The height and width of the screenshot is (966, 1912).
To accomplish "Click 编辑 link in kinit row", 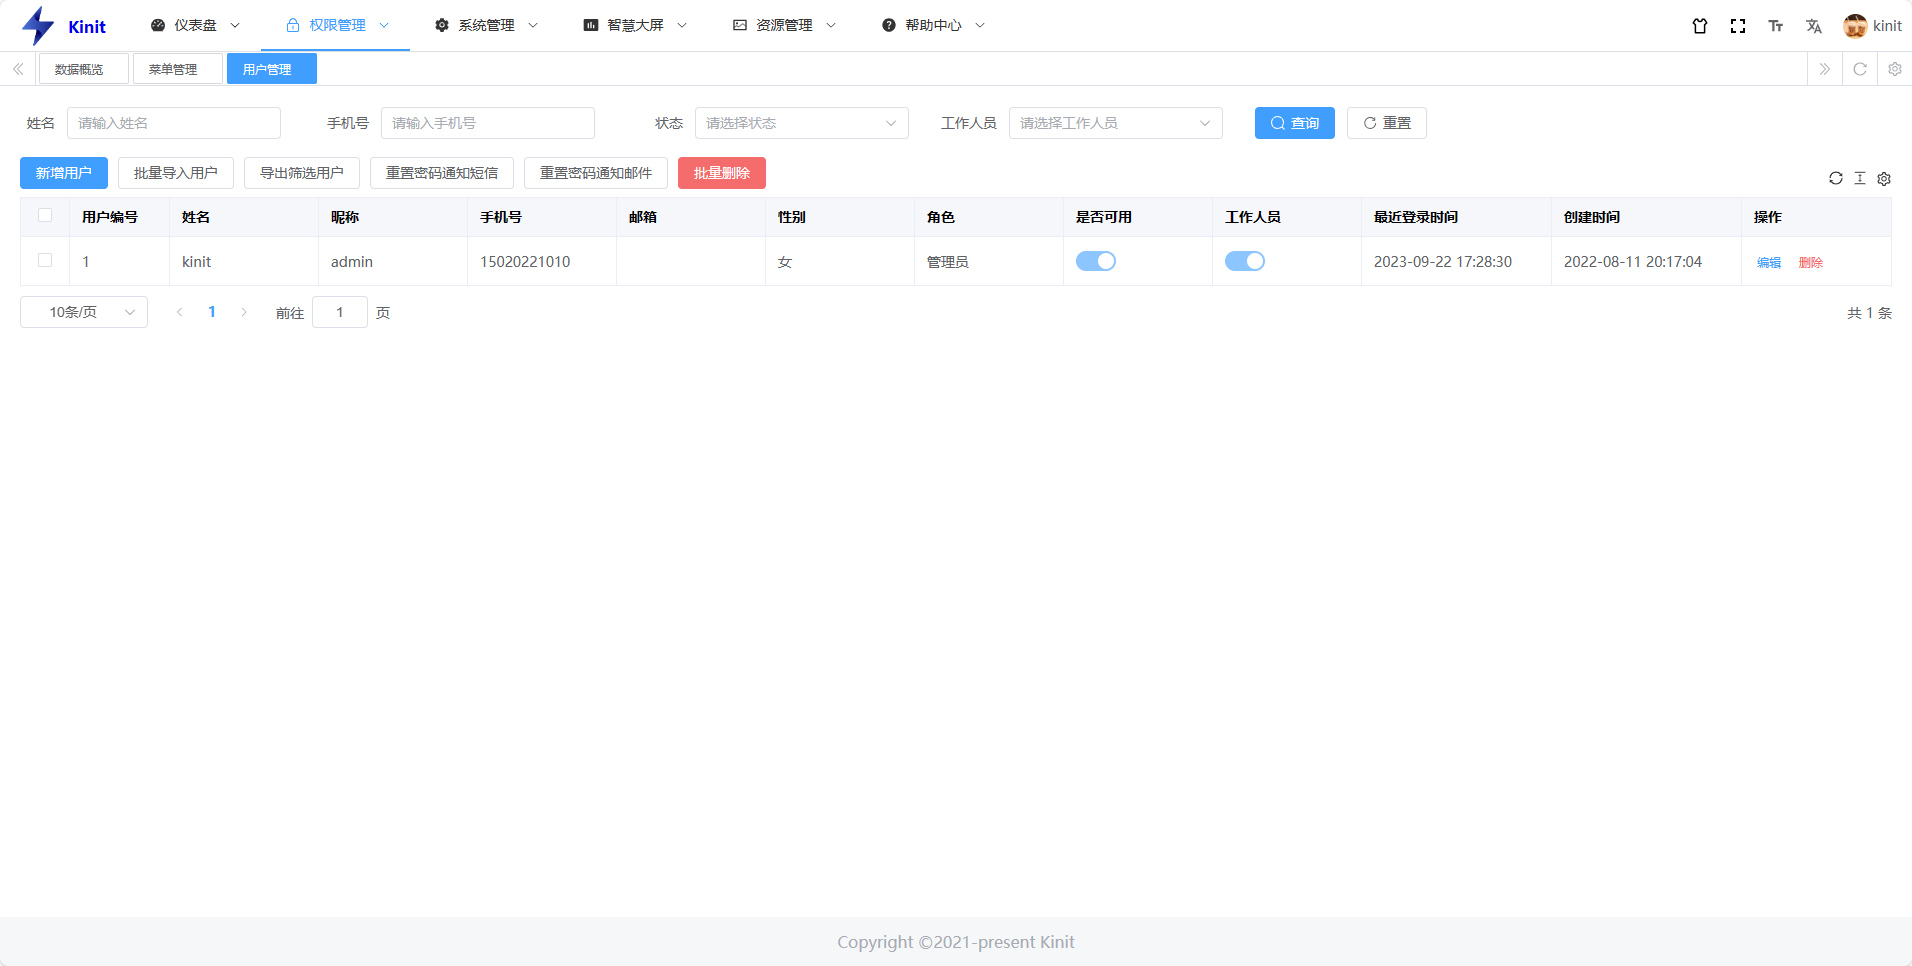I will coord(1769,262).
